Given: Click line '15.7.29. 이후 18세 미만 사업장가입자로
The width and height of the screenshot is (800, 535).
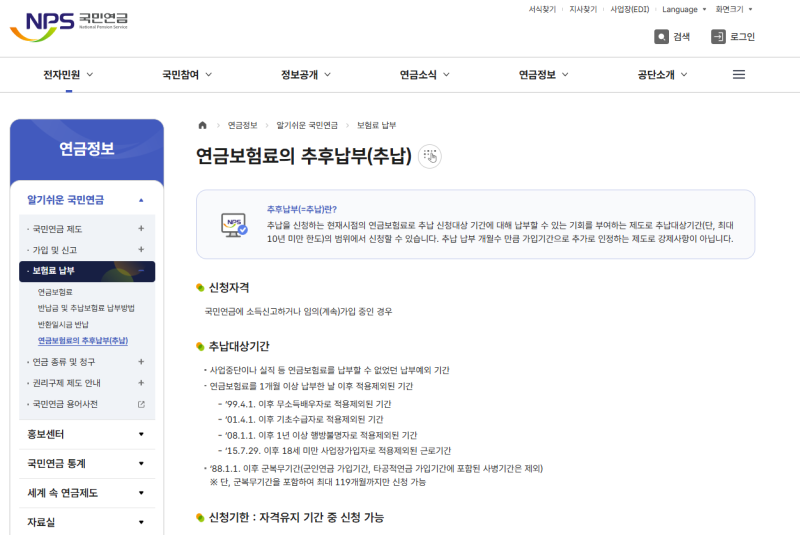Looking at the screenshot, I should coord(338,450).
